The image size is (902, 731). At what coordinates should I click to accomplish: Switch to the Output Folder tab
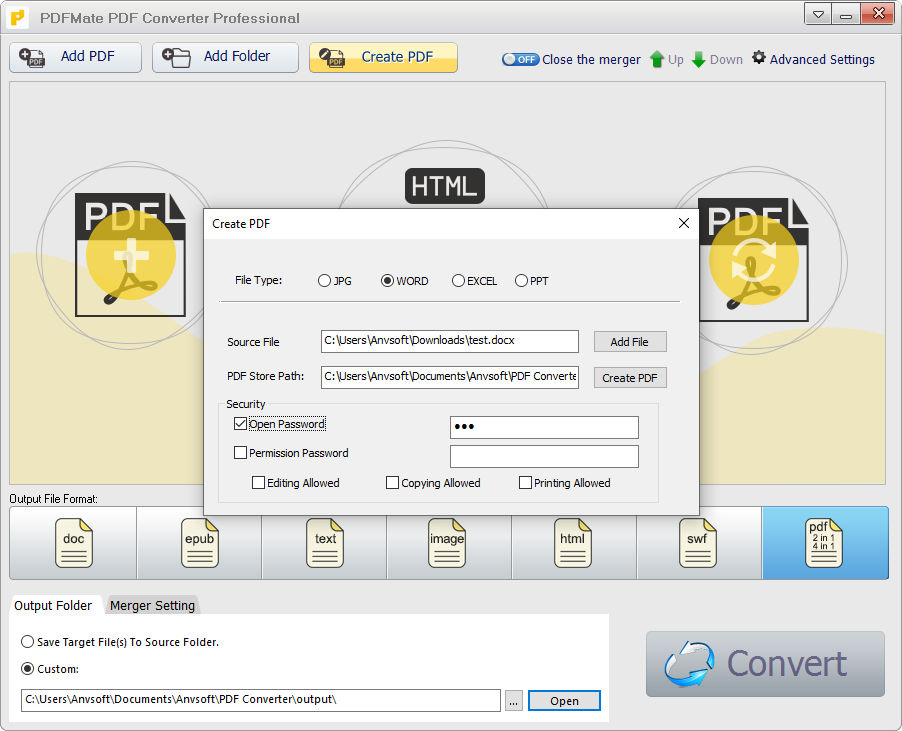(x=54, y=605)
